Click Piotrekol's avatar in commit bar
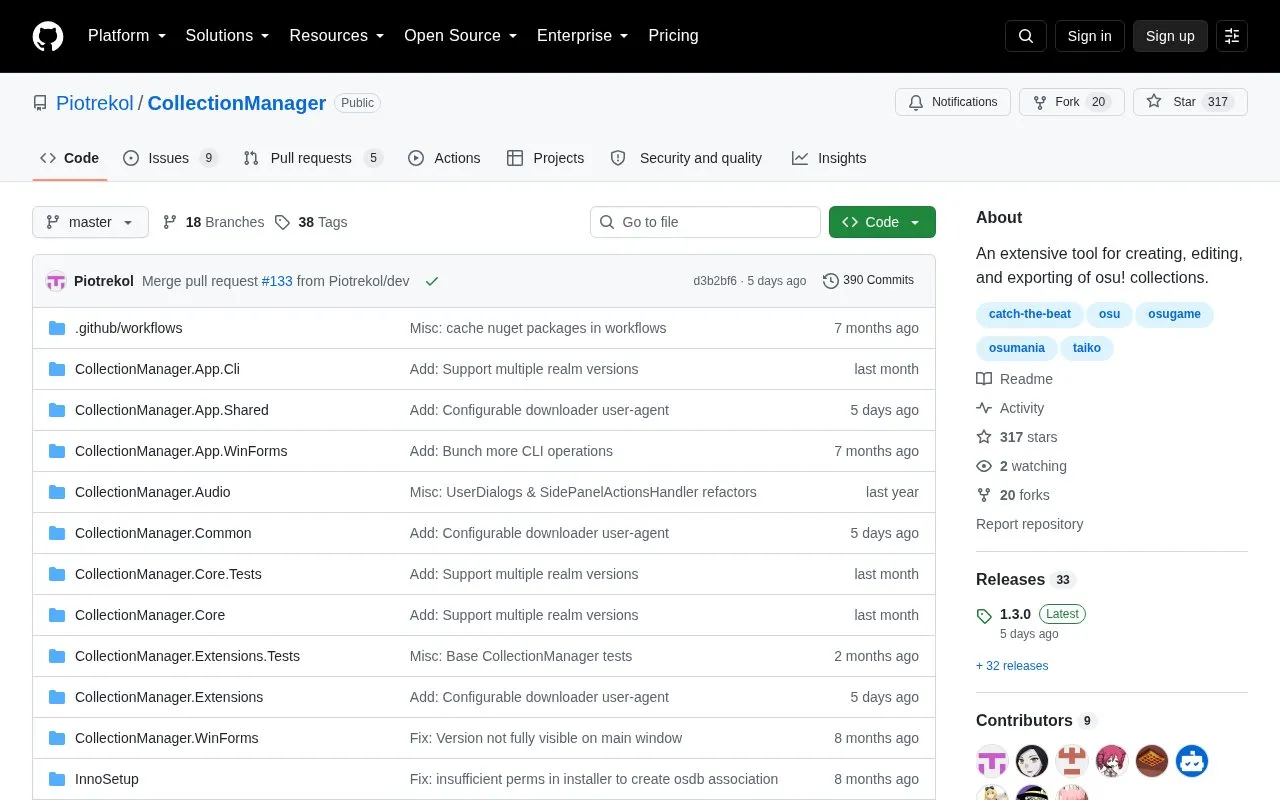Viewport: 1280px width, 800px height. tap(56, 281)
